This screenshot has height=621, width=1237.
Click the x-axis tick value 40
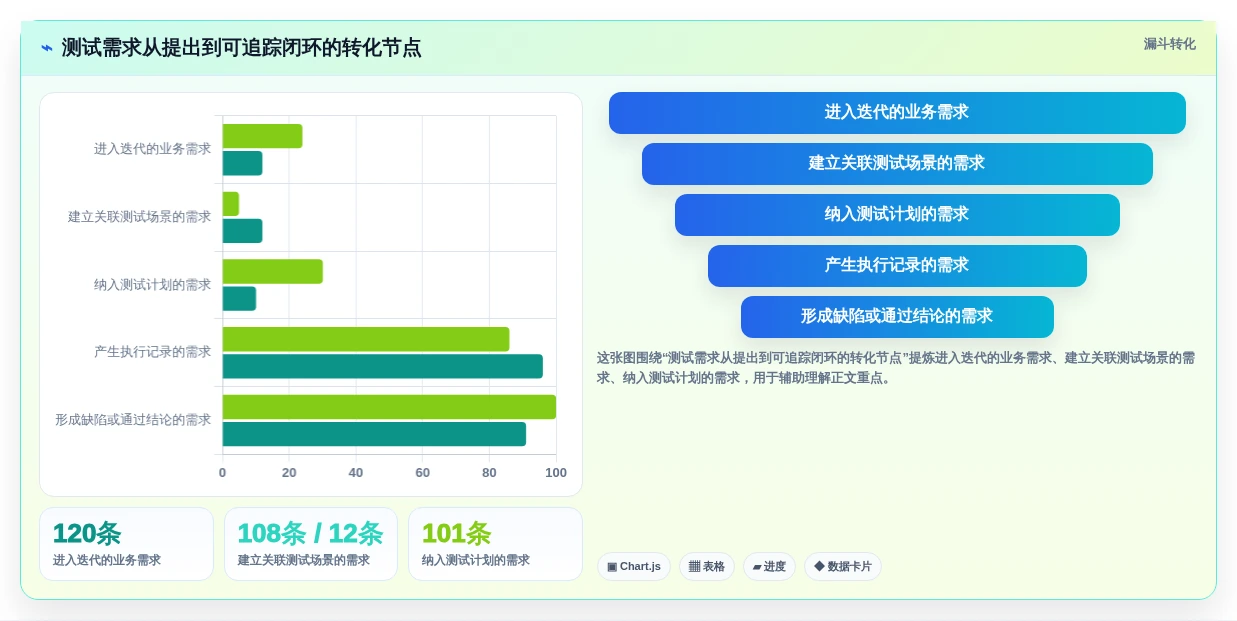tap(356, 473)
